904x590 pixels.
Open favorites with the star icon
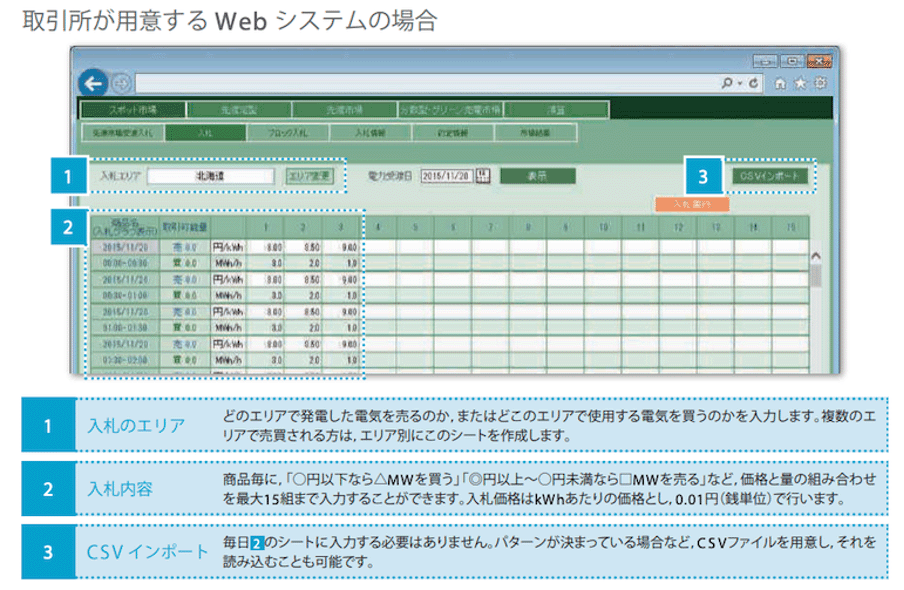coord(802,84)
